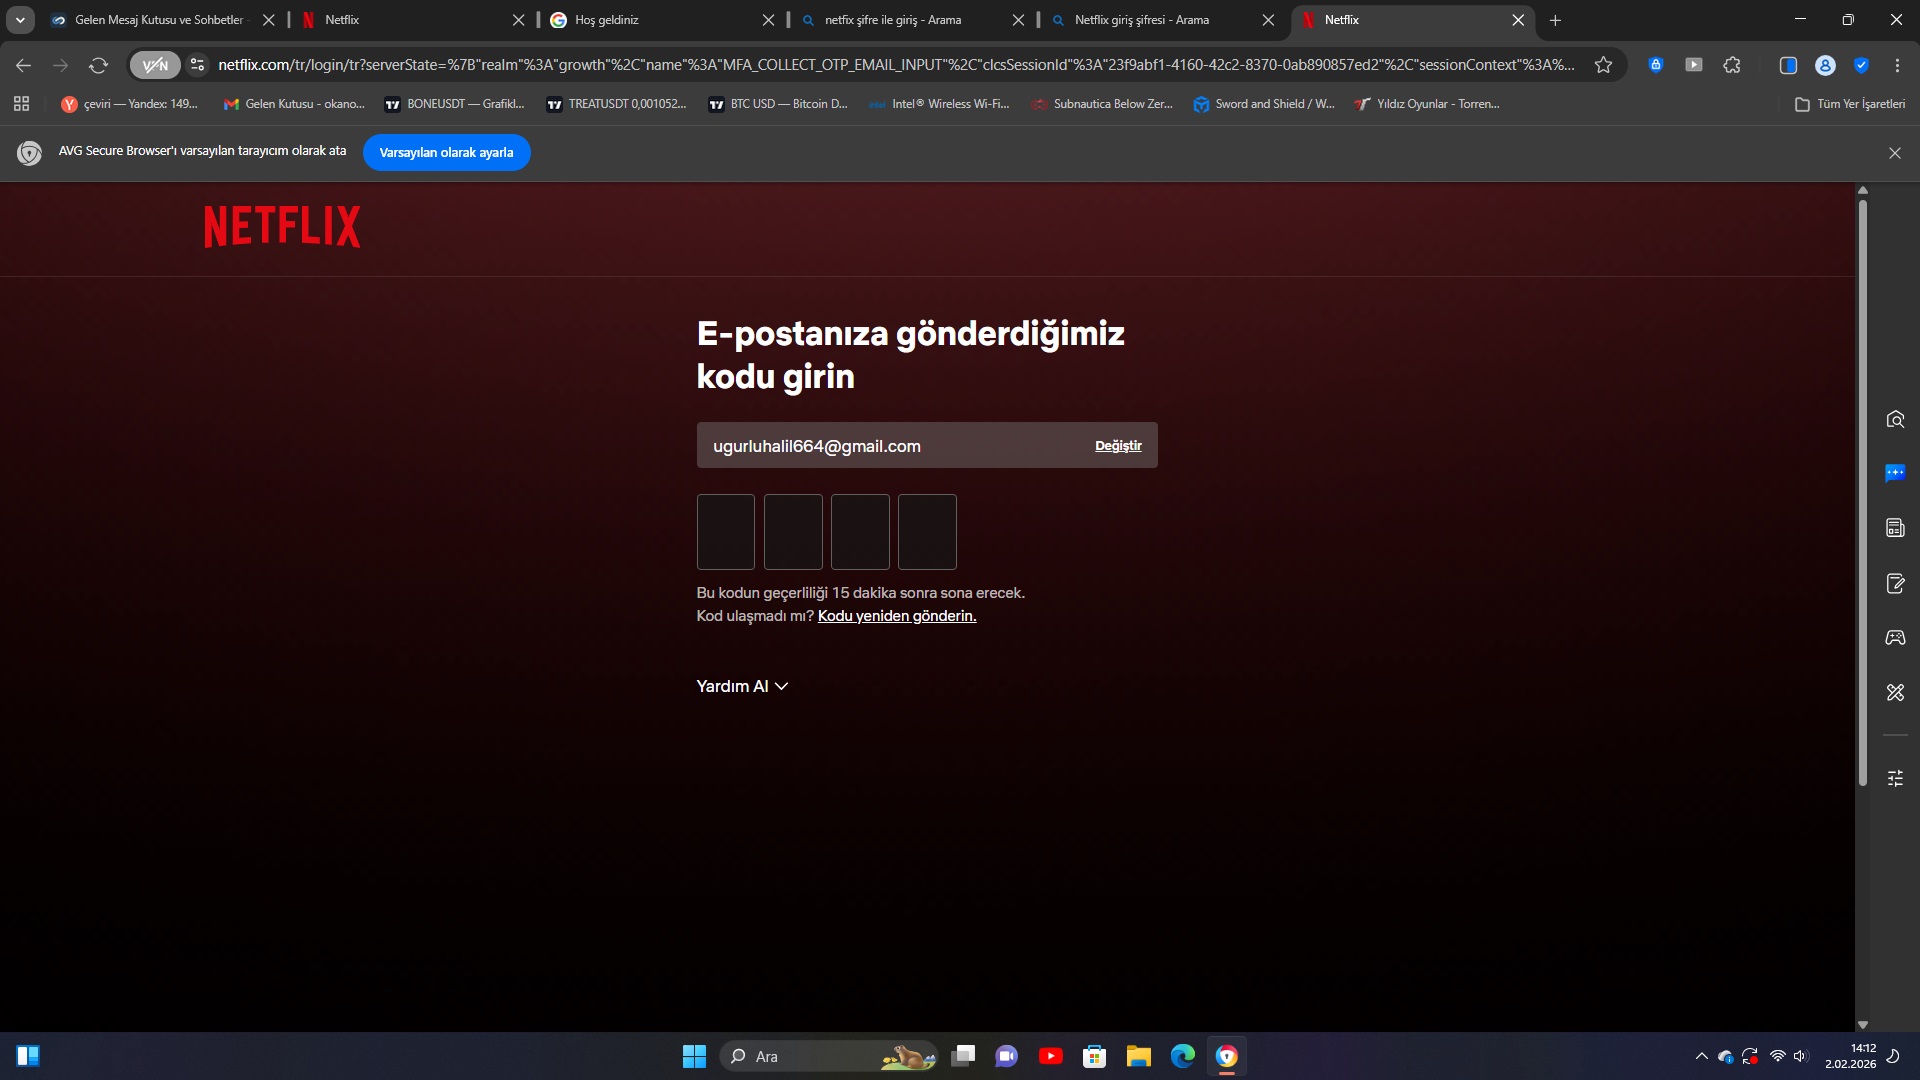Expand the Yardım Al dropdown

742,686
